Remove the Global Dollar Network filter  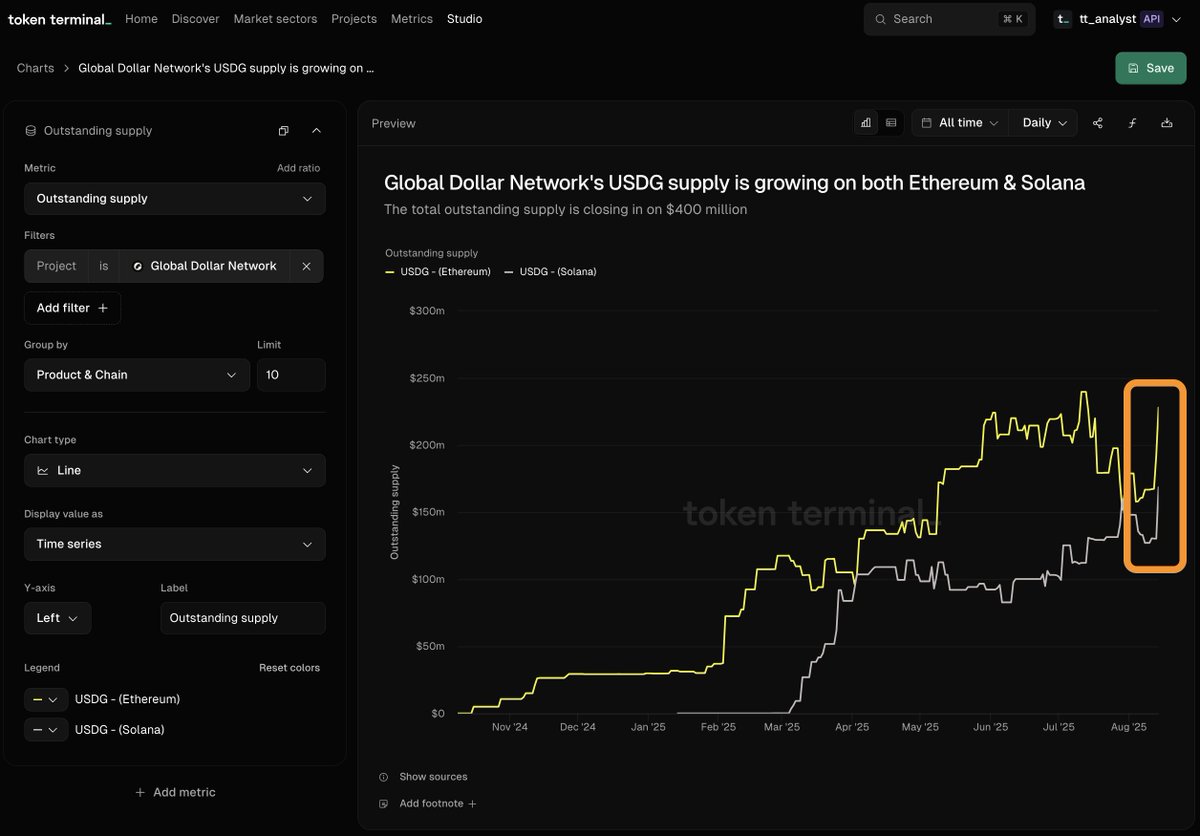(x=306, y=266)
